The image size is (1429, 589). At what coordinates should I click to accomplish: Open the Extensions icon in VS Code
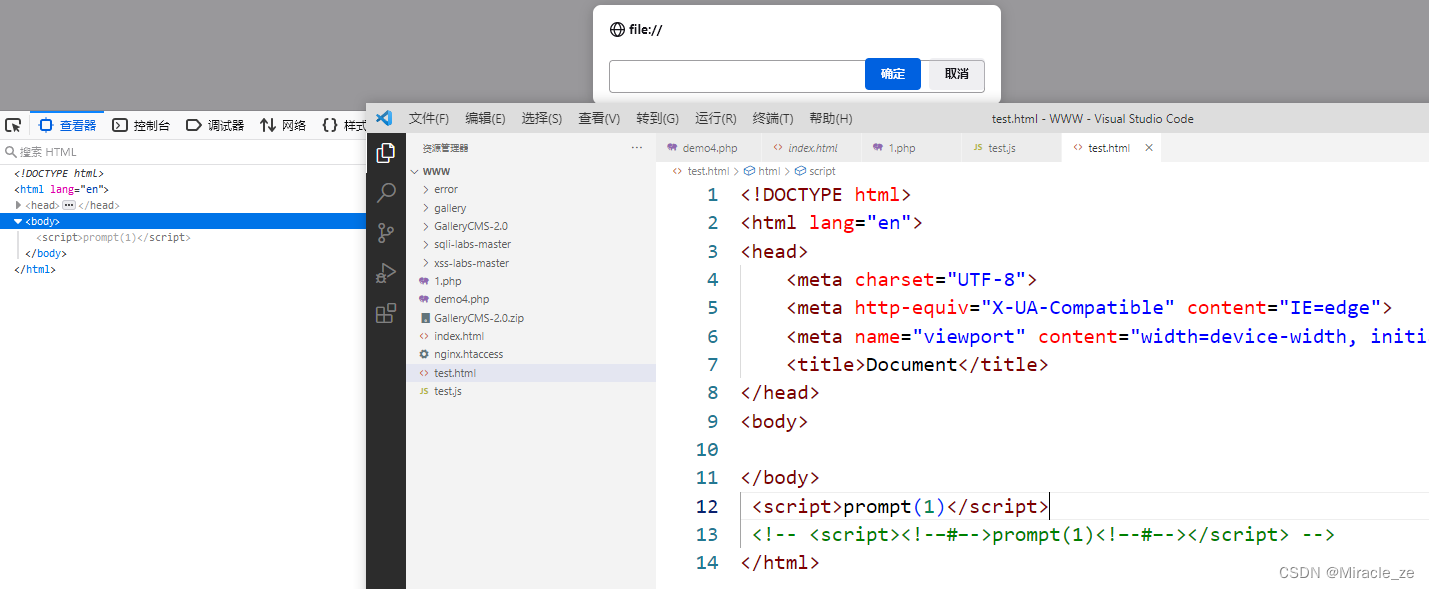coord(385,314)
